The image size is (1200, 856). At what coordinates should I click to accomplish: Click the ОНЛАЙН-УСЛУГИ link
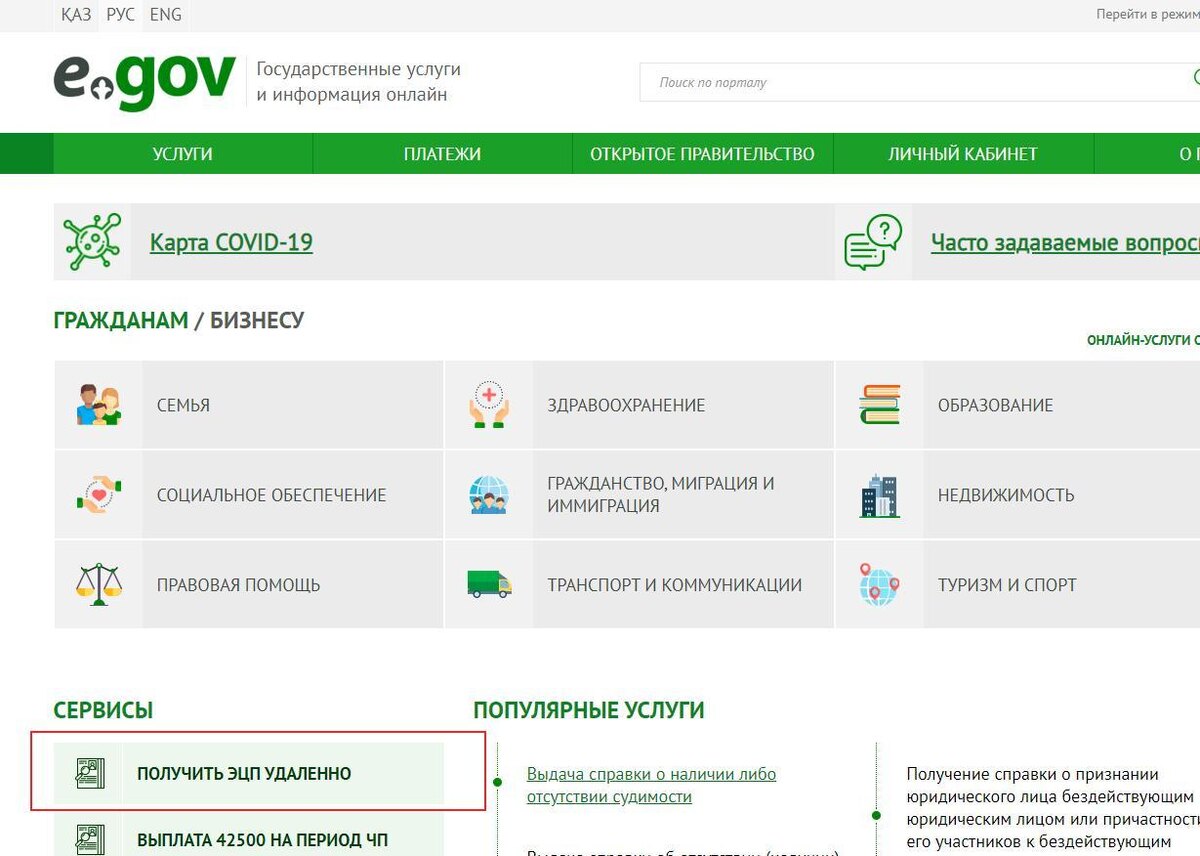1143,340
